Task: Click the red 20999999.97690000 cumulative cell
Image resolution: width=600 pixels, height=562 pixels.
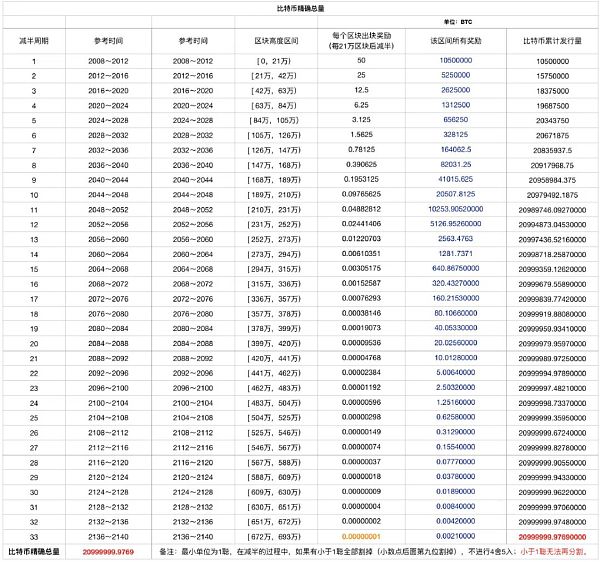Action: click(x=553, y=536)
